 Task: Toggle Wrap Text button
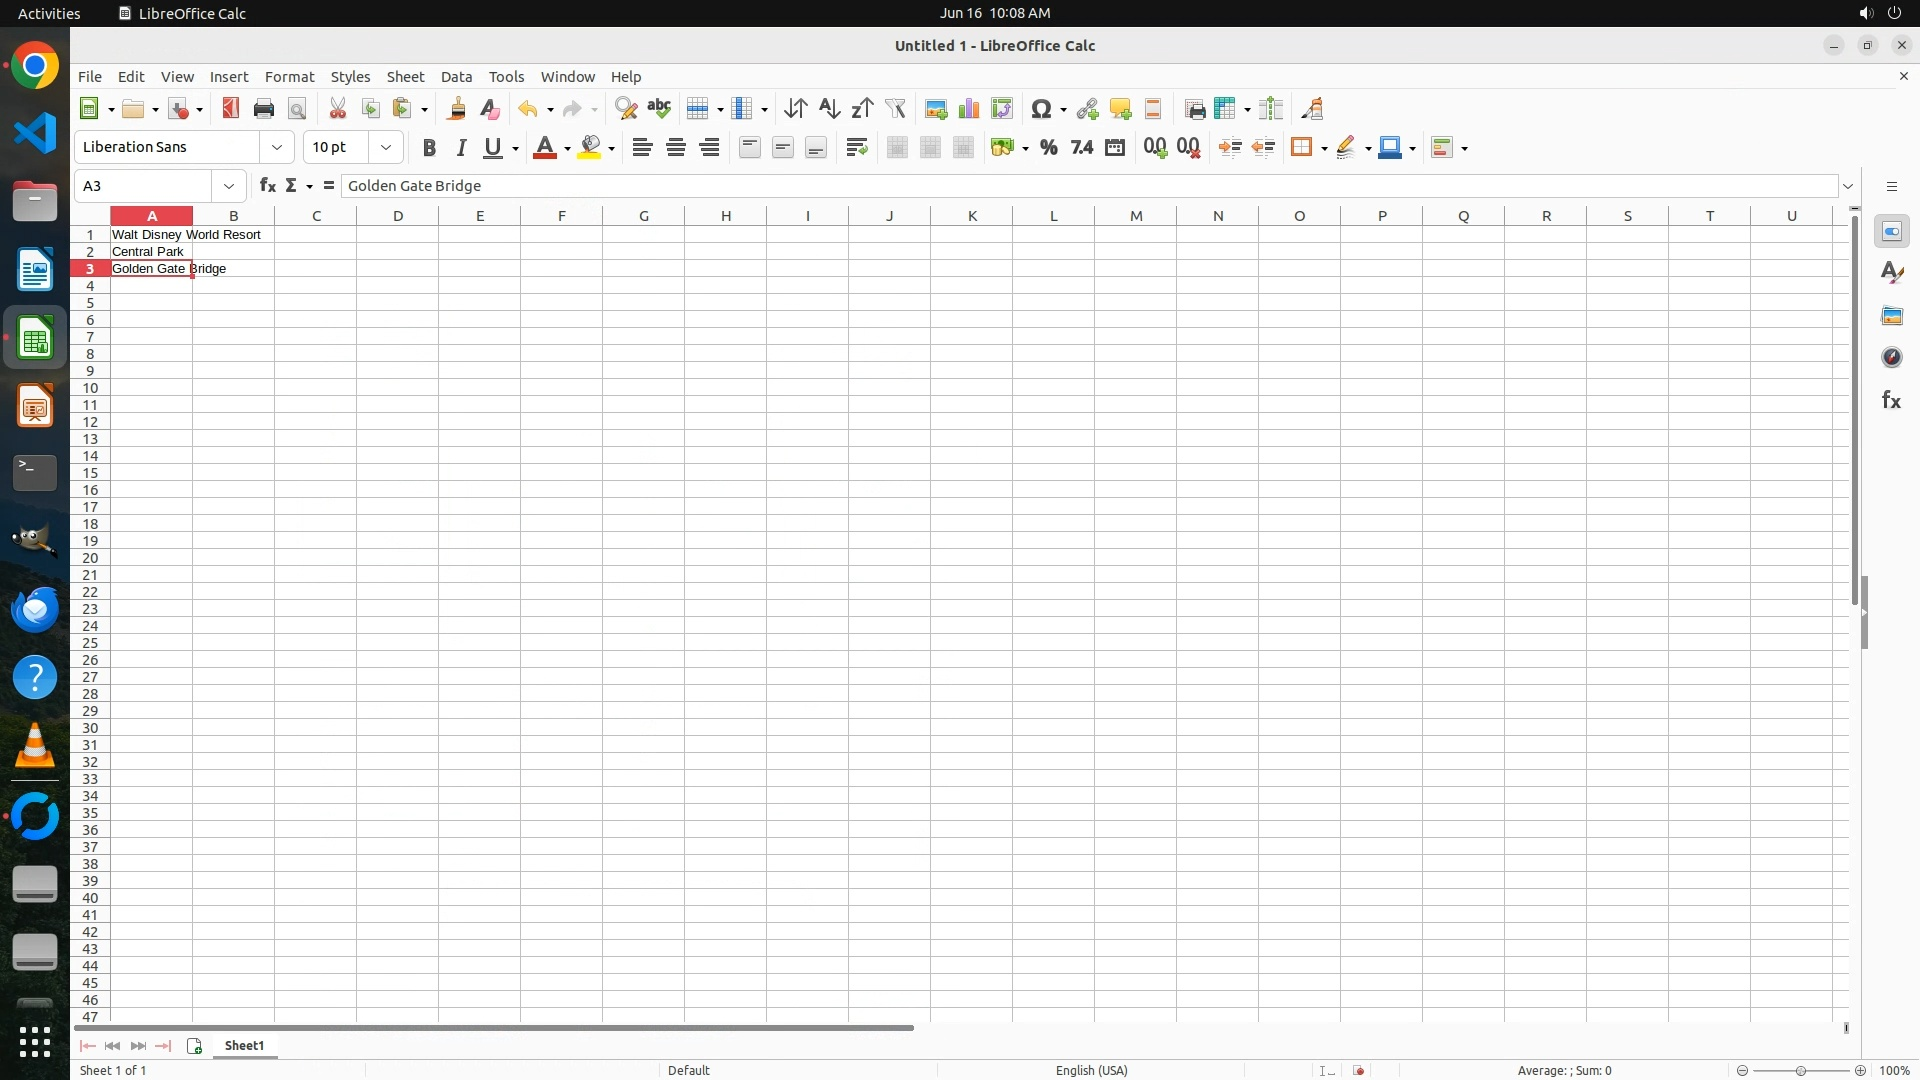coord(857,148)
